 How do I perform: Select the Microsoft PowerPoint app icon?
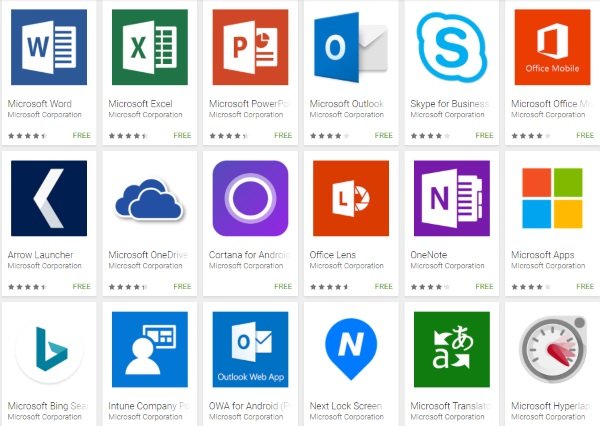(x=250, y=47)
